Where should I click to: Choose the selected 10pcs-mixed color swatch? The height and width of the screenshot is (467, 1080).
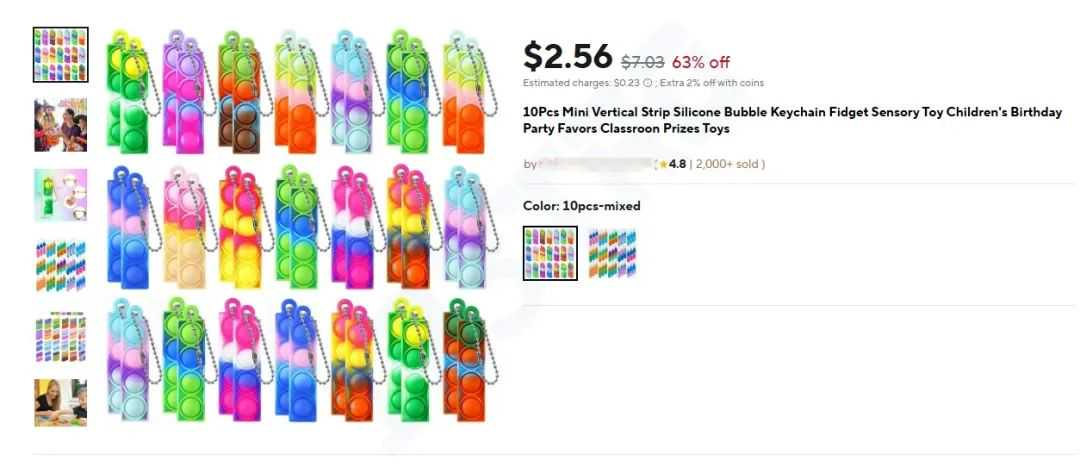pos(550,253)
